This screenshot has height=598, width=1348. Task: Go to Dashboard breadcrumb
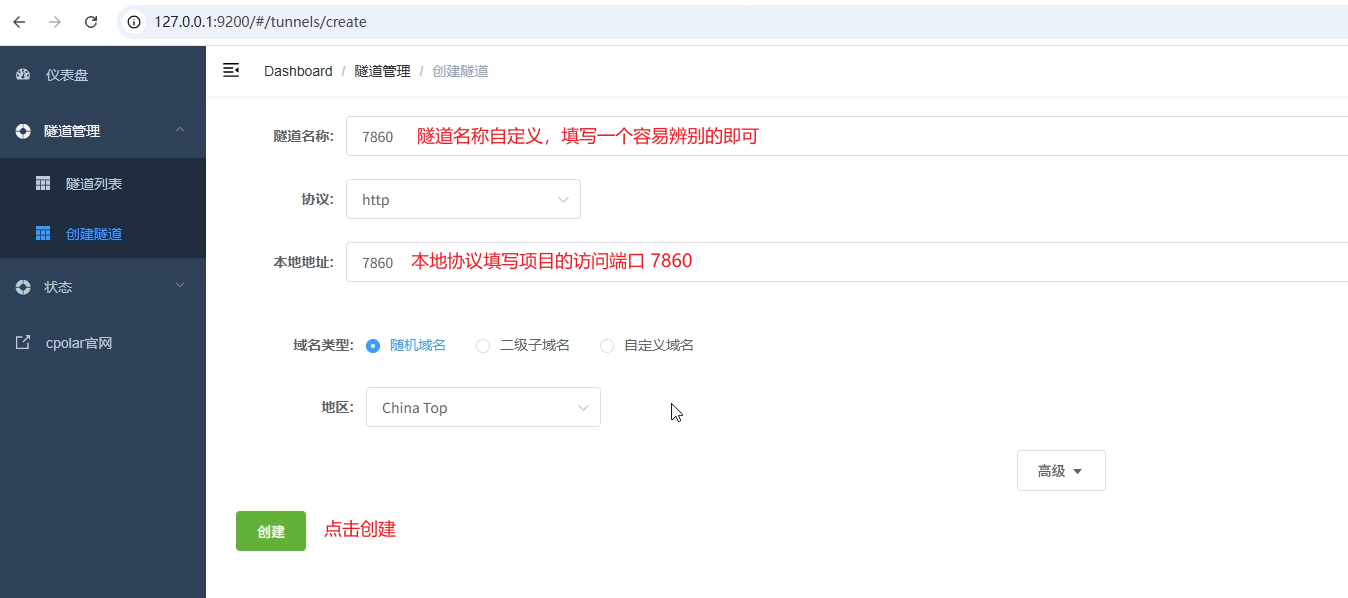tap(298, 71)
